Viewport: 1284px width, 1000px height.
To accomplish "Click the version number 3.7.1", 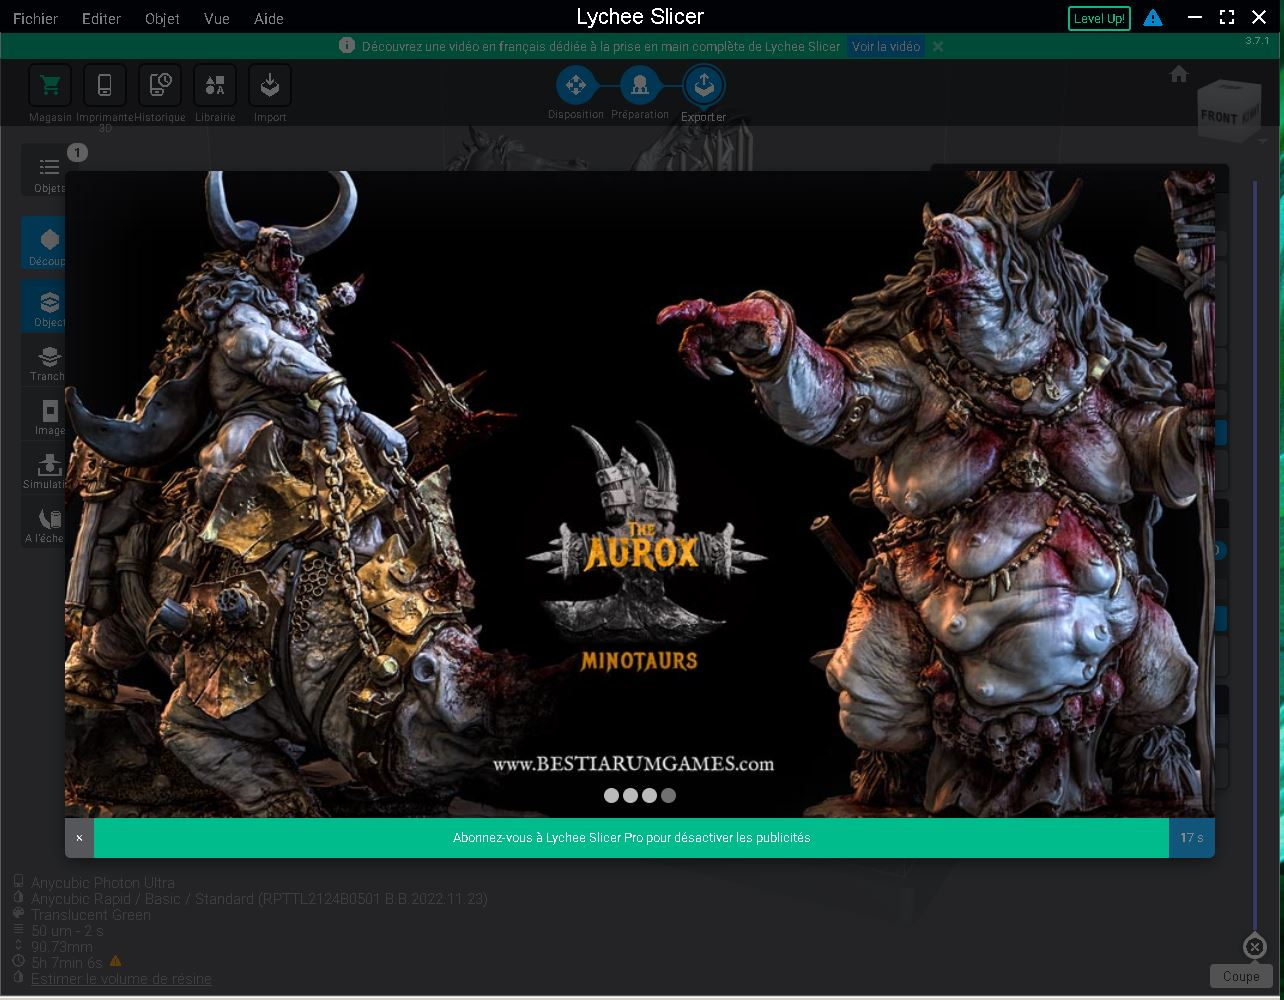I will pos(1257,41).
